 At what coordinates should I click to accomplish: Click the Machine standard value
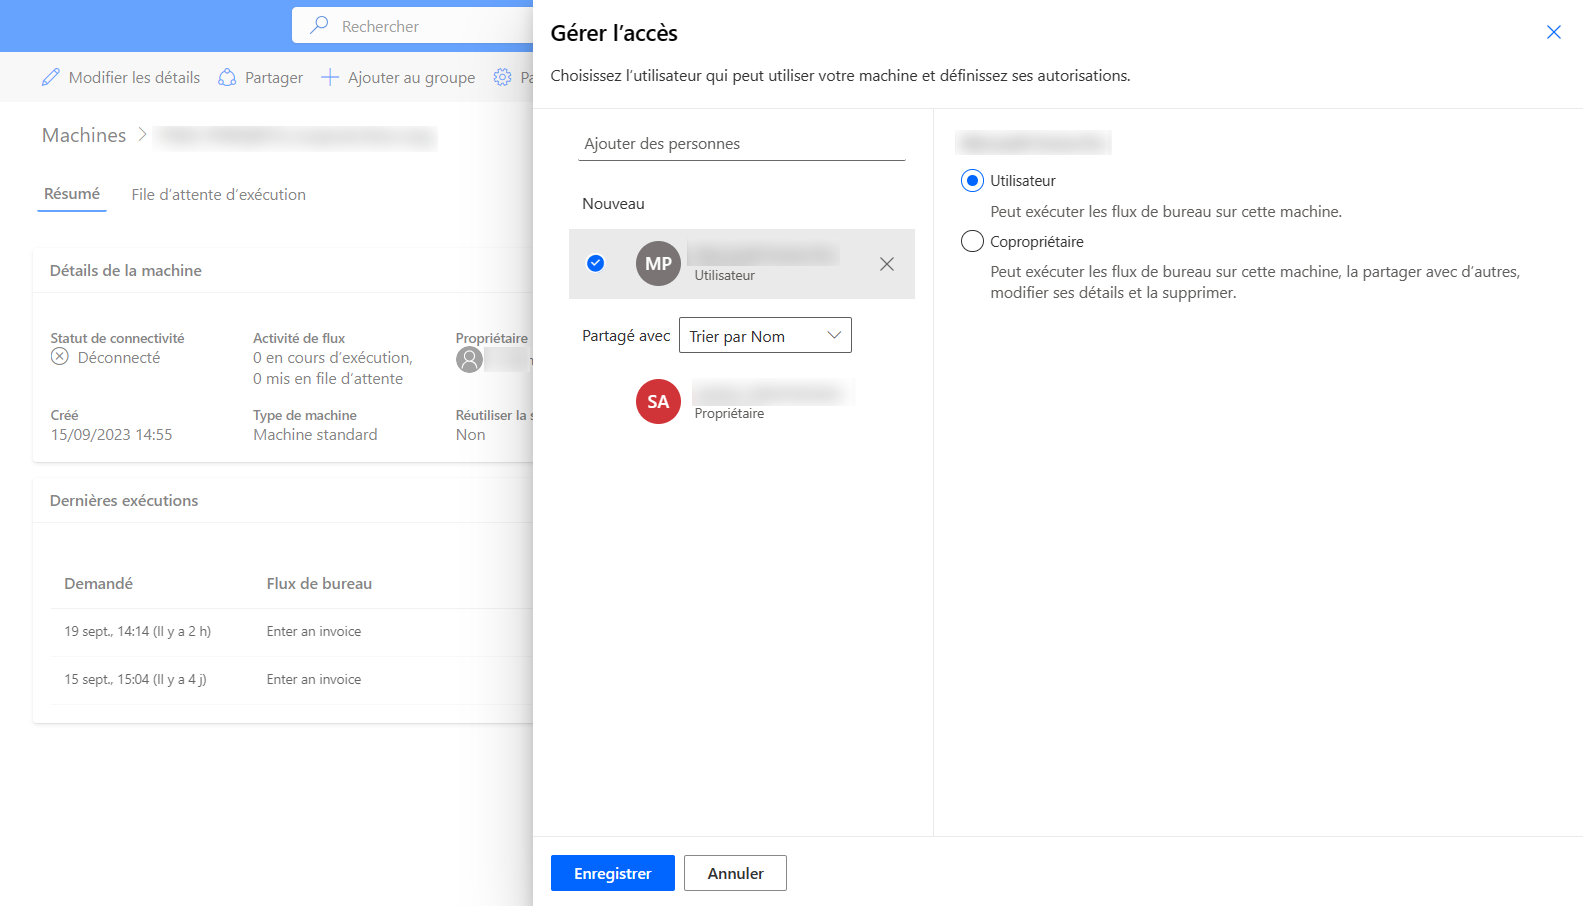click(315, 434)
